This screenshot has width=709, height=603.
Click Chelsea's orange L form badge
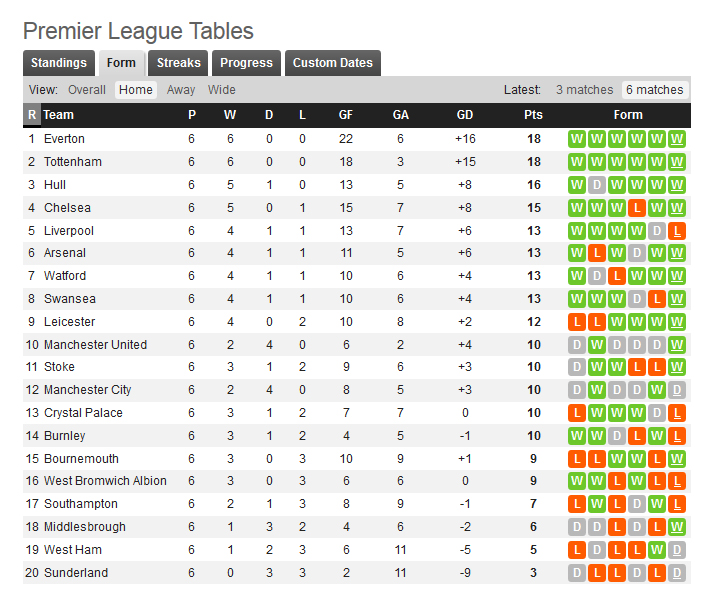[x=636, y=208]
